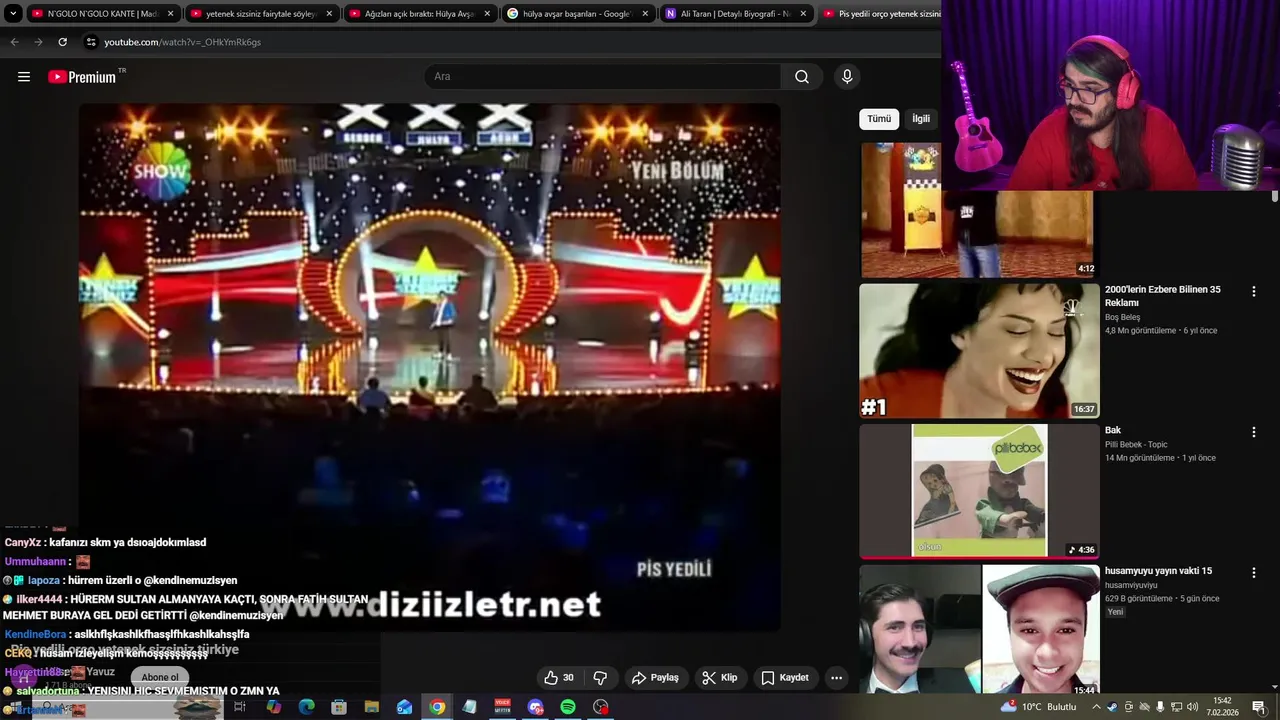Open more options for 2000'lerin Ezbere Bilinen video

pyautogui.click(x=1253, y=291)
